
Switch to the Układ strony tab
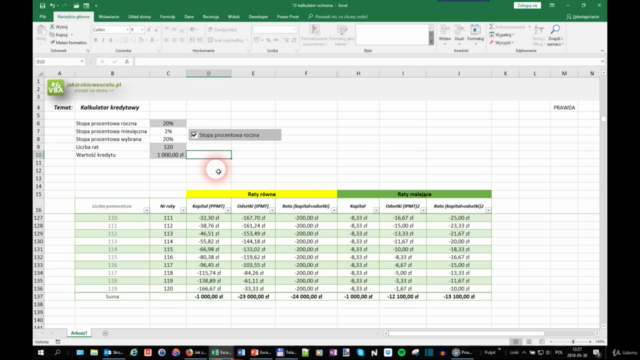(x=140, y=17)
